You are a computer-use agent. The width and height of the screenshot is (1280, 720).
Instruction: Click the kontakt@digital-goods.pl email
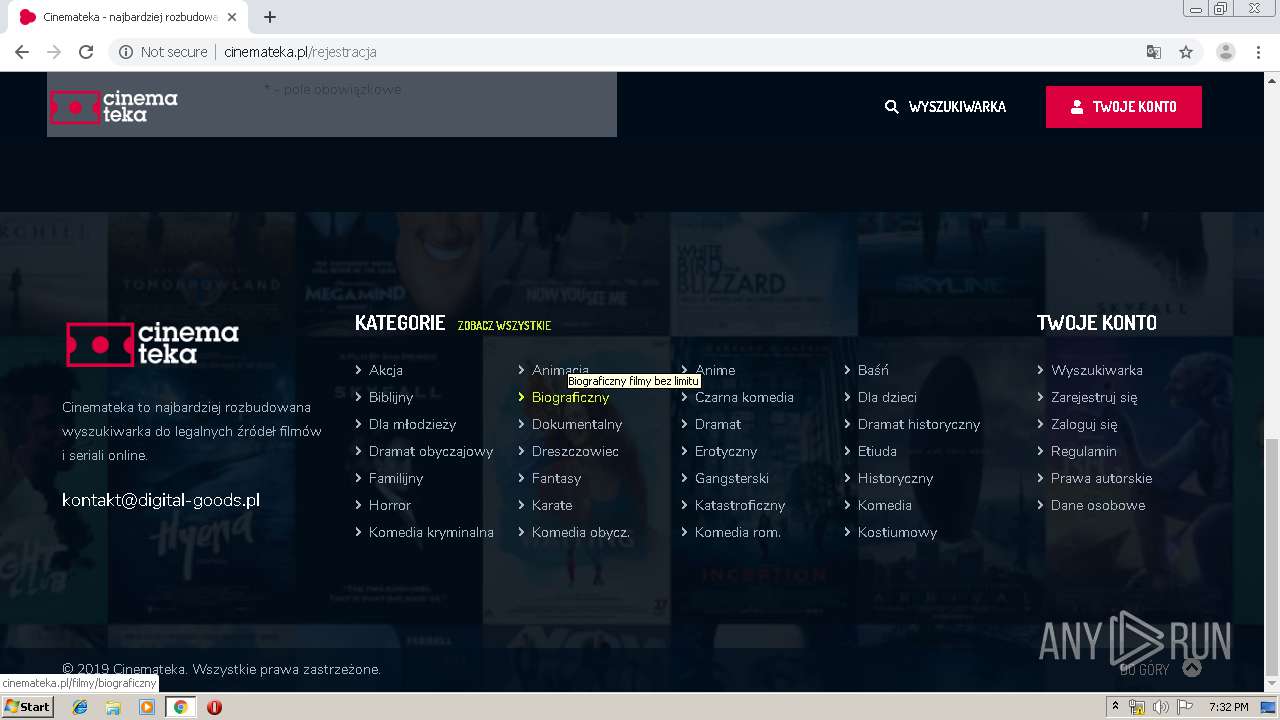(161, 500)
